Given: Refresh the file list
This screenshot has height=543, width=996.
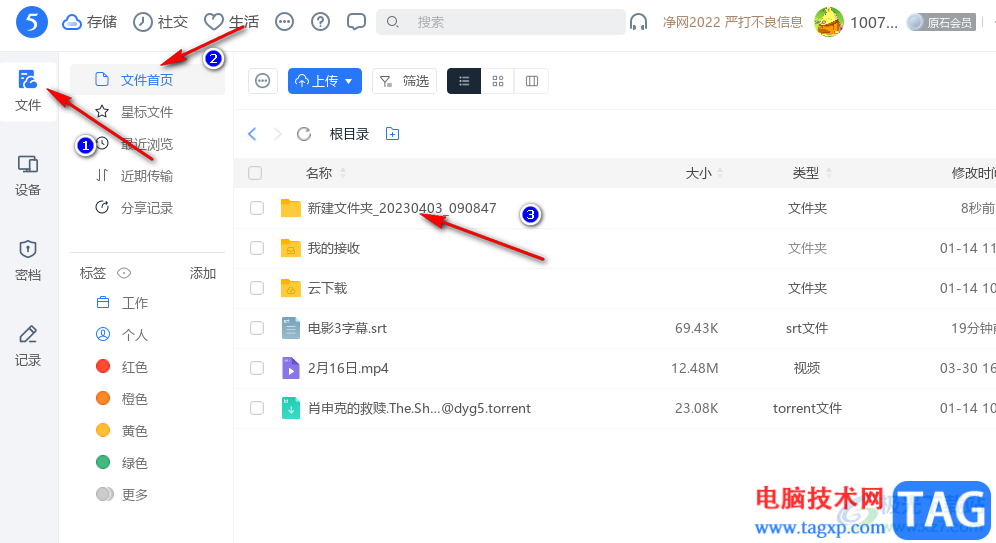Looking at the screenshot, I should pos(304,134).
